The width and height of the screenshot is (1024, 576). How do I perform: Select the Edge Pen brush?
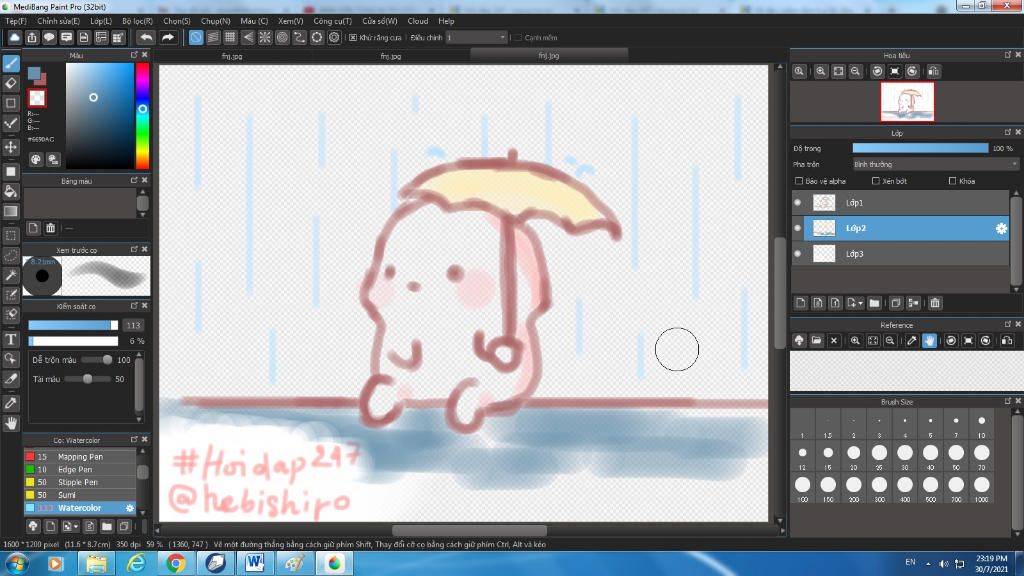coord(80,469)
